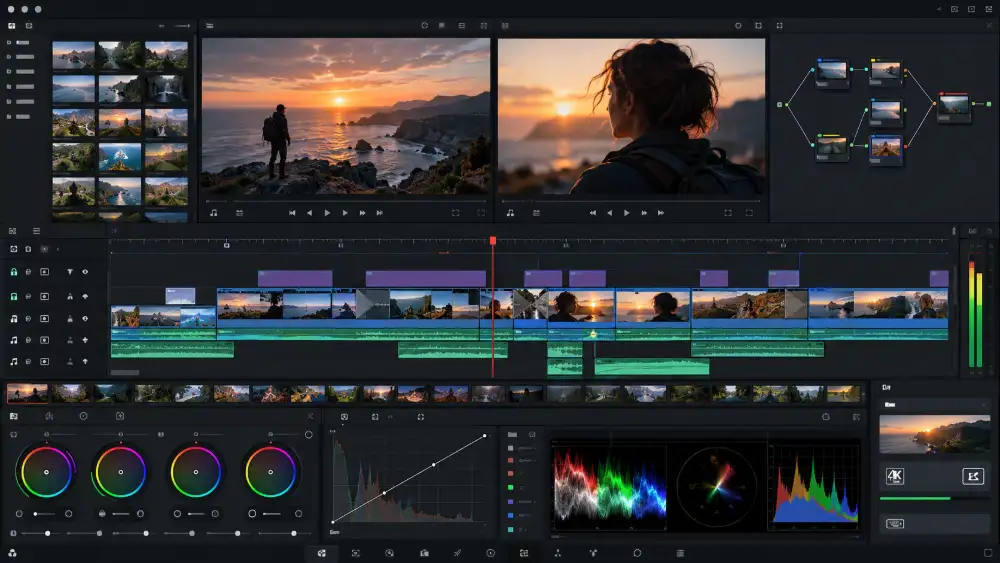Close the color wheels panel with X icon
The height and width of the screenshot is (563, 1000).
point(311,416)
